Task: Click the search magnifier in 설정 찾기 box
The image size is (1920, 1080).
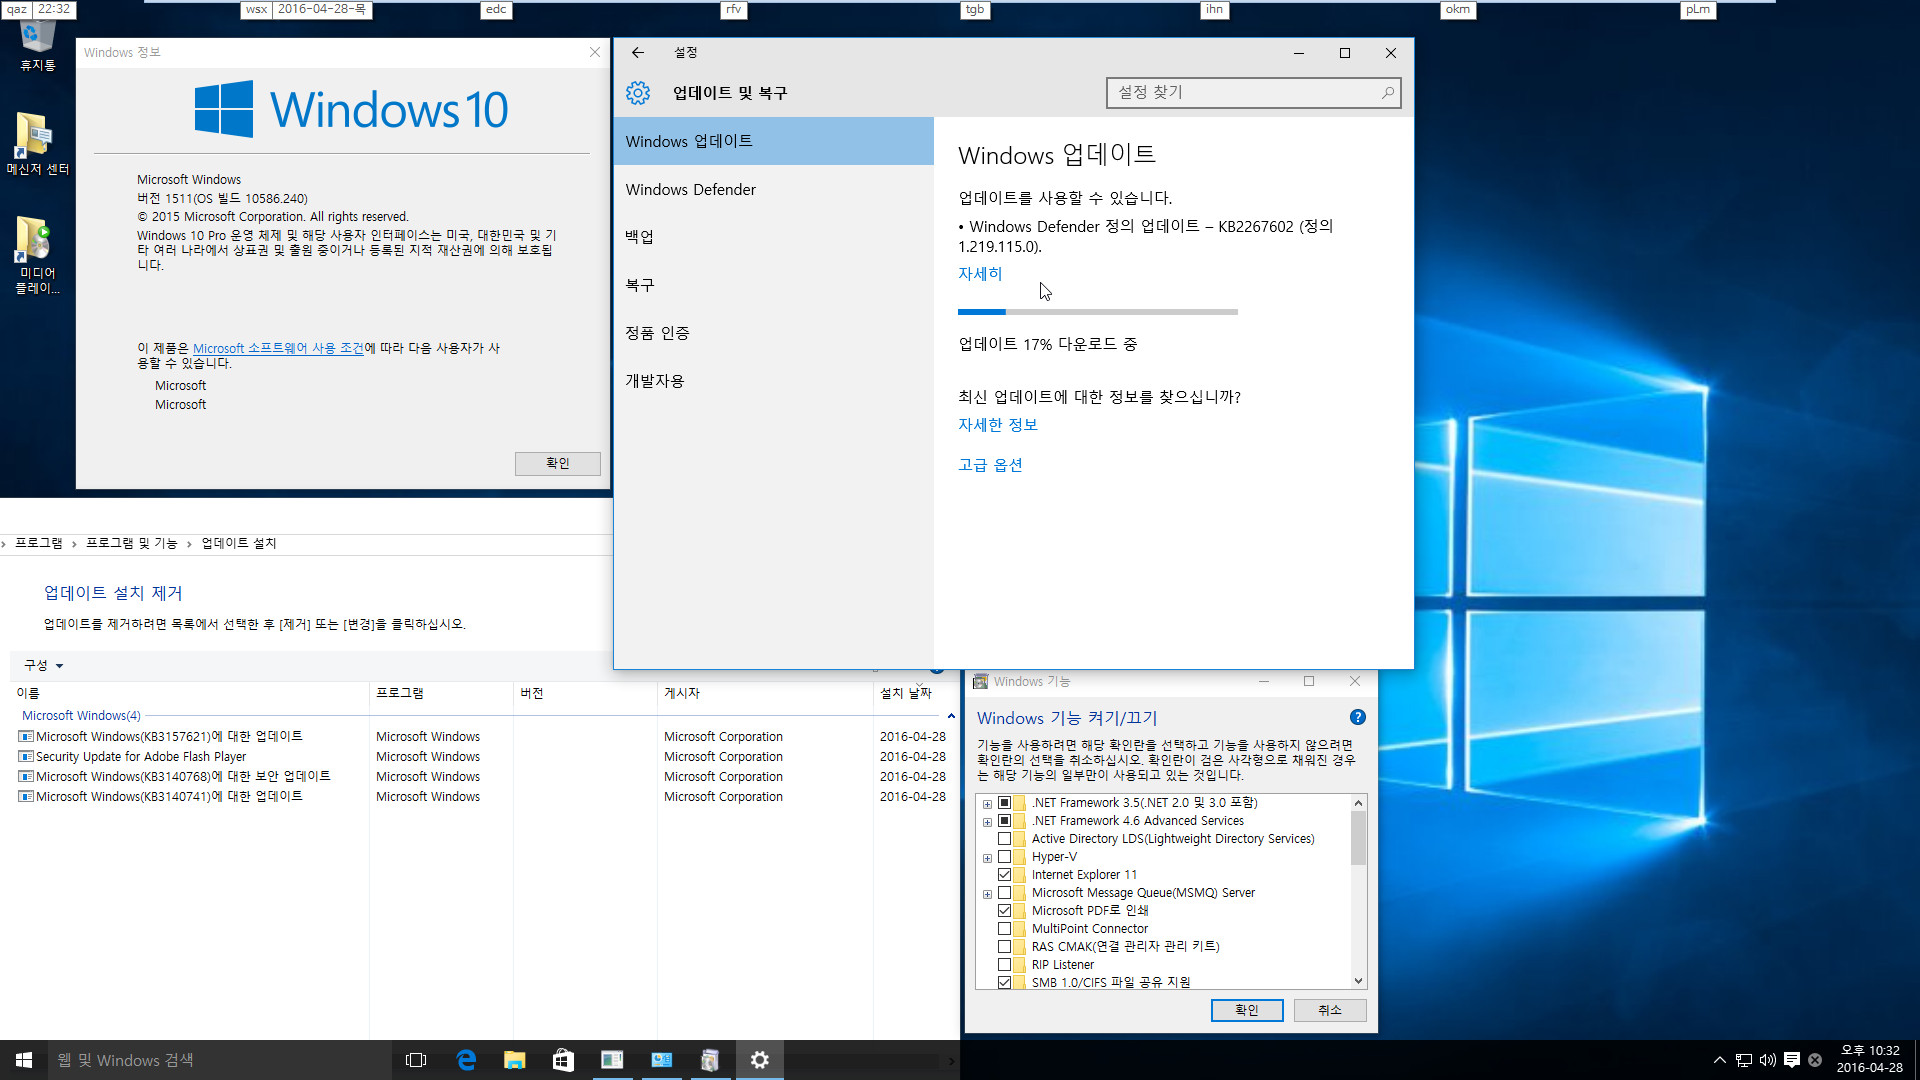Action: pyautogui.click(x=1387, y=93)
